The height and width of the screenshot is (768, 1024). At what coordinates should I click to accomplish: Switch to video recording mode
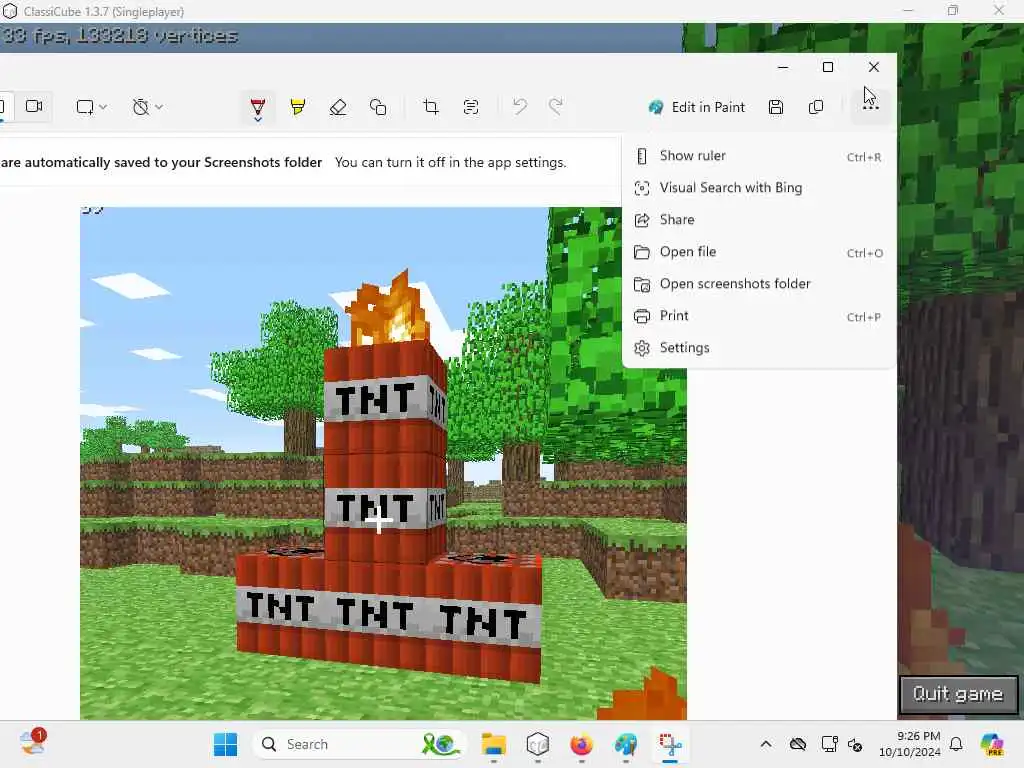coord(34,106)
